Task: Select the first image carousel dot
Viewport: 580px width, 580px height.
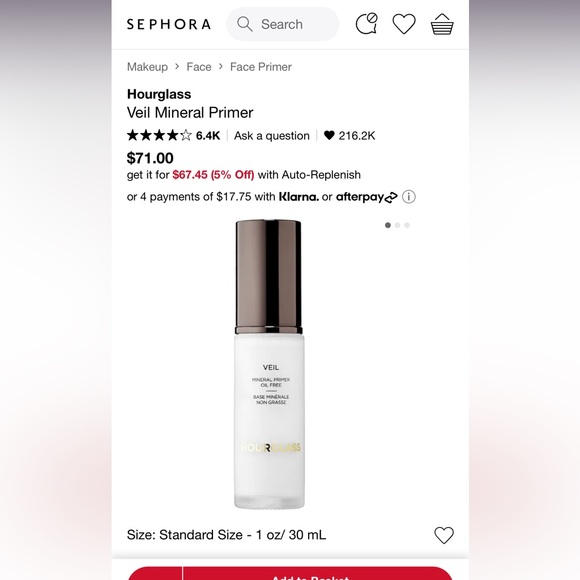Action: point(388,225)
